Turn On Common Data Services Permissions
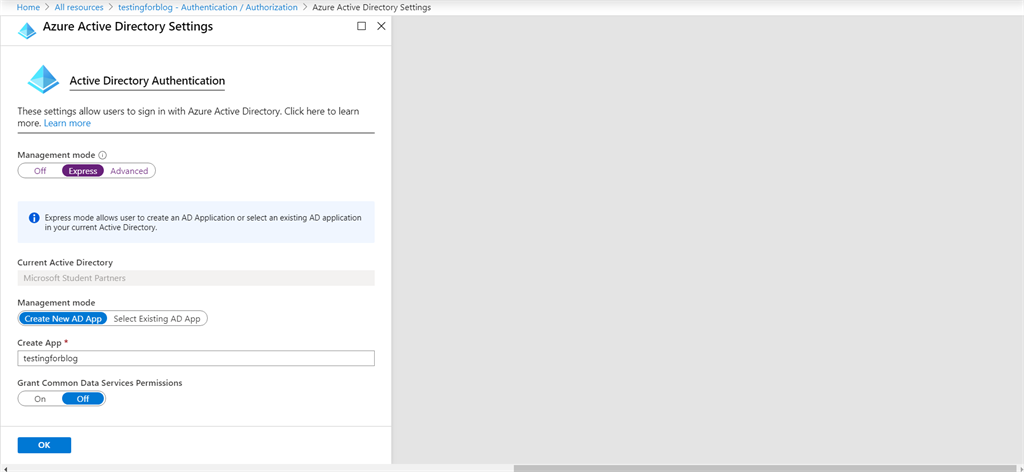 40,398
